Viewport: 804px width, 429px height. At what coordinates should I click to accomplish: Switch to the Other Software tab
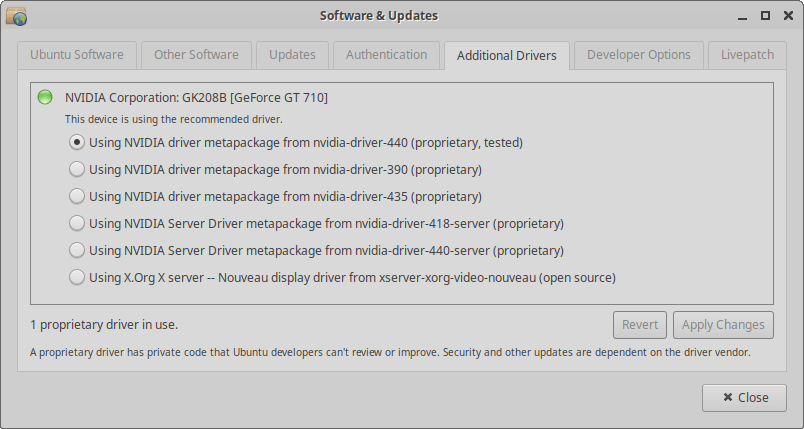coord(196,55)
